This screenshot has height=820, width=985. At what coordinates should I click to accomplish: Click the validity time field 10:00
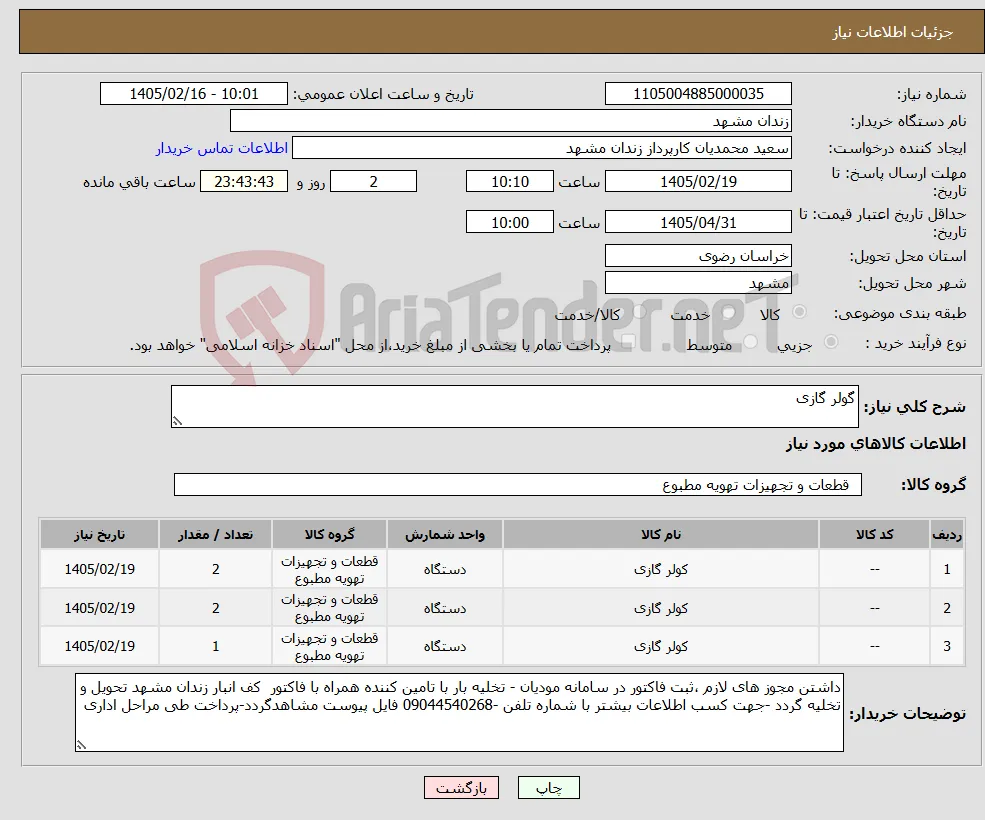click(x=509, y=222)
